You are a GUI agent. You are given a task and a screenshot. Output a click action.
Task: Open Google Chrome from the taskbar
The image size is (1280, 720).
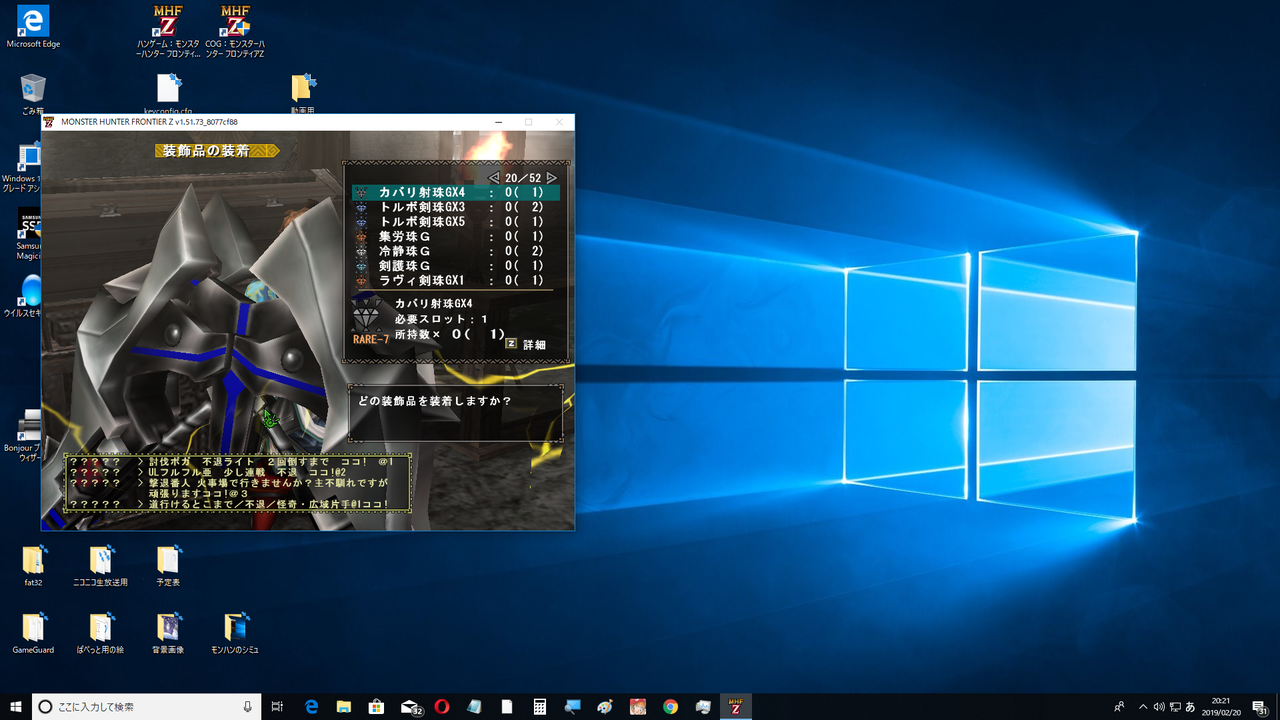[x=670, y=707]
